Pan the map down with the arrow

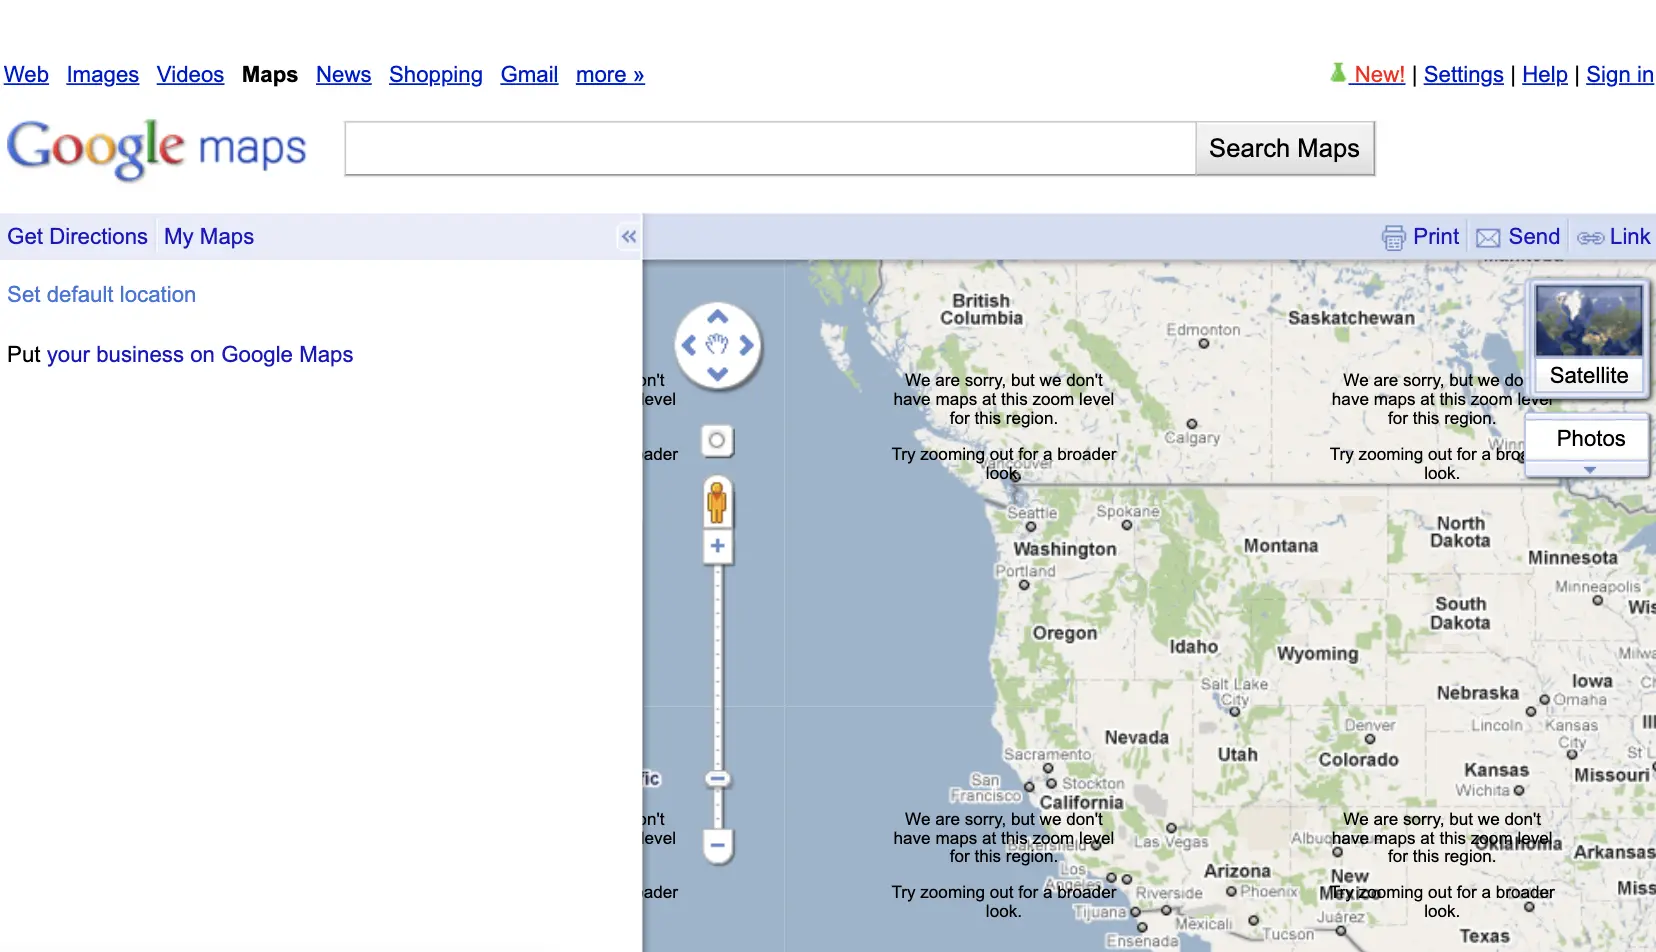[x=717, y=374]
